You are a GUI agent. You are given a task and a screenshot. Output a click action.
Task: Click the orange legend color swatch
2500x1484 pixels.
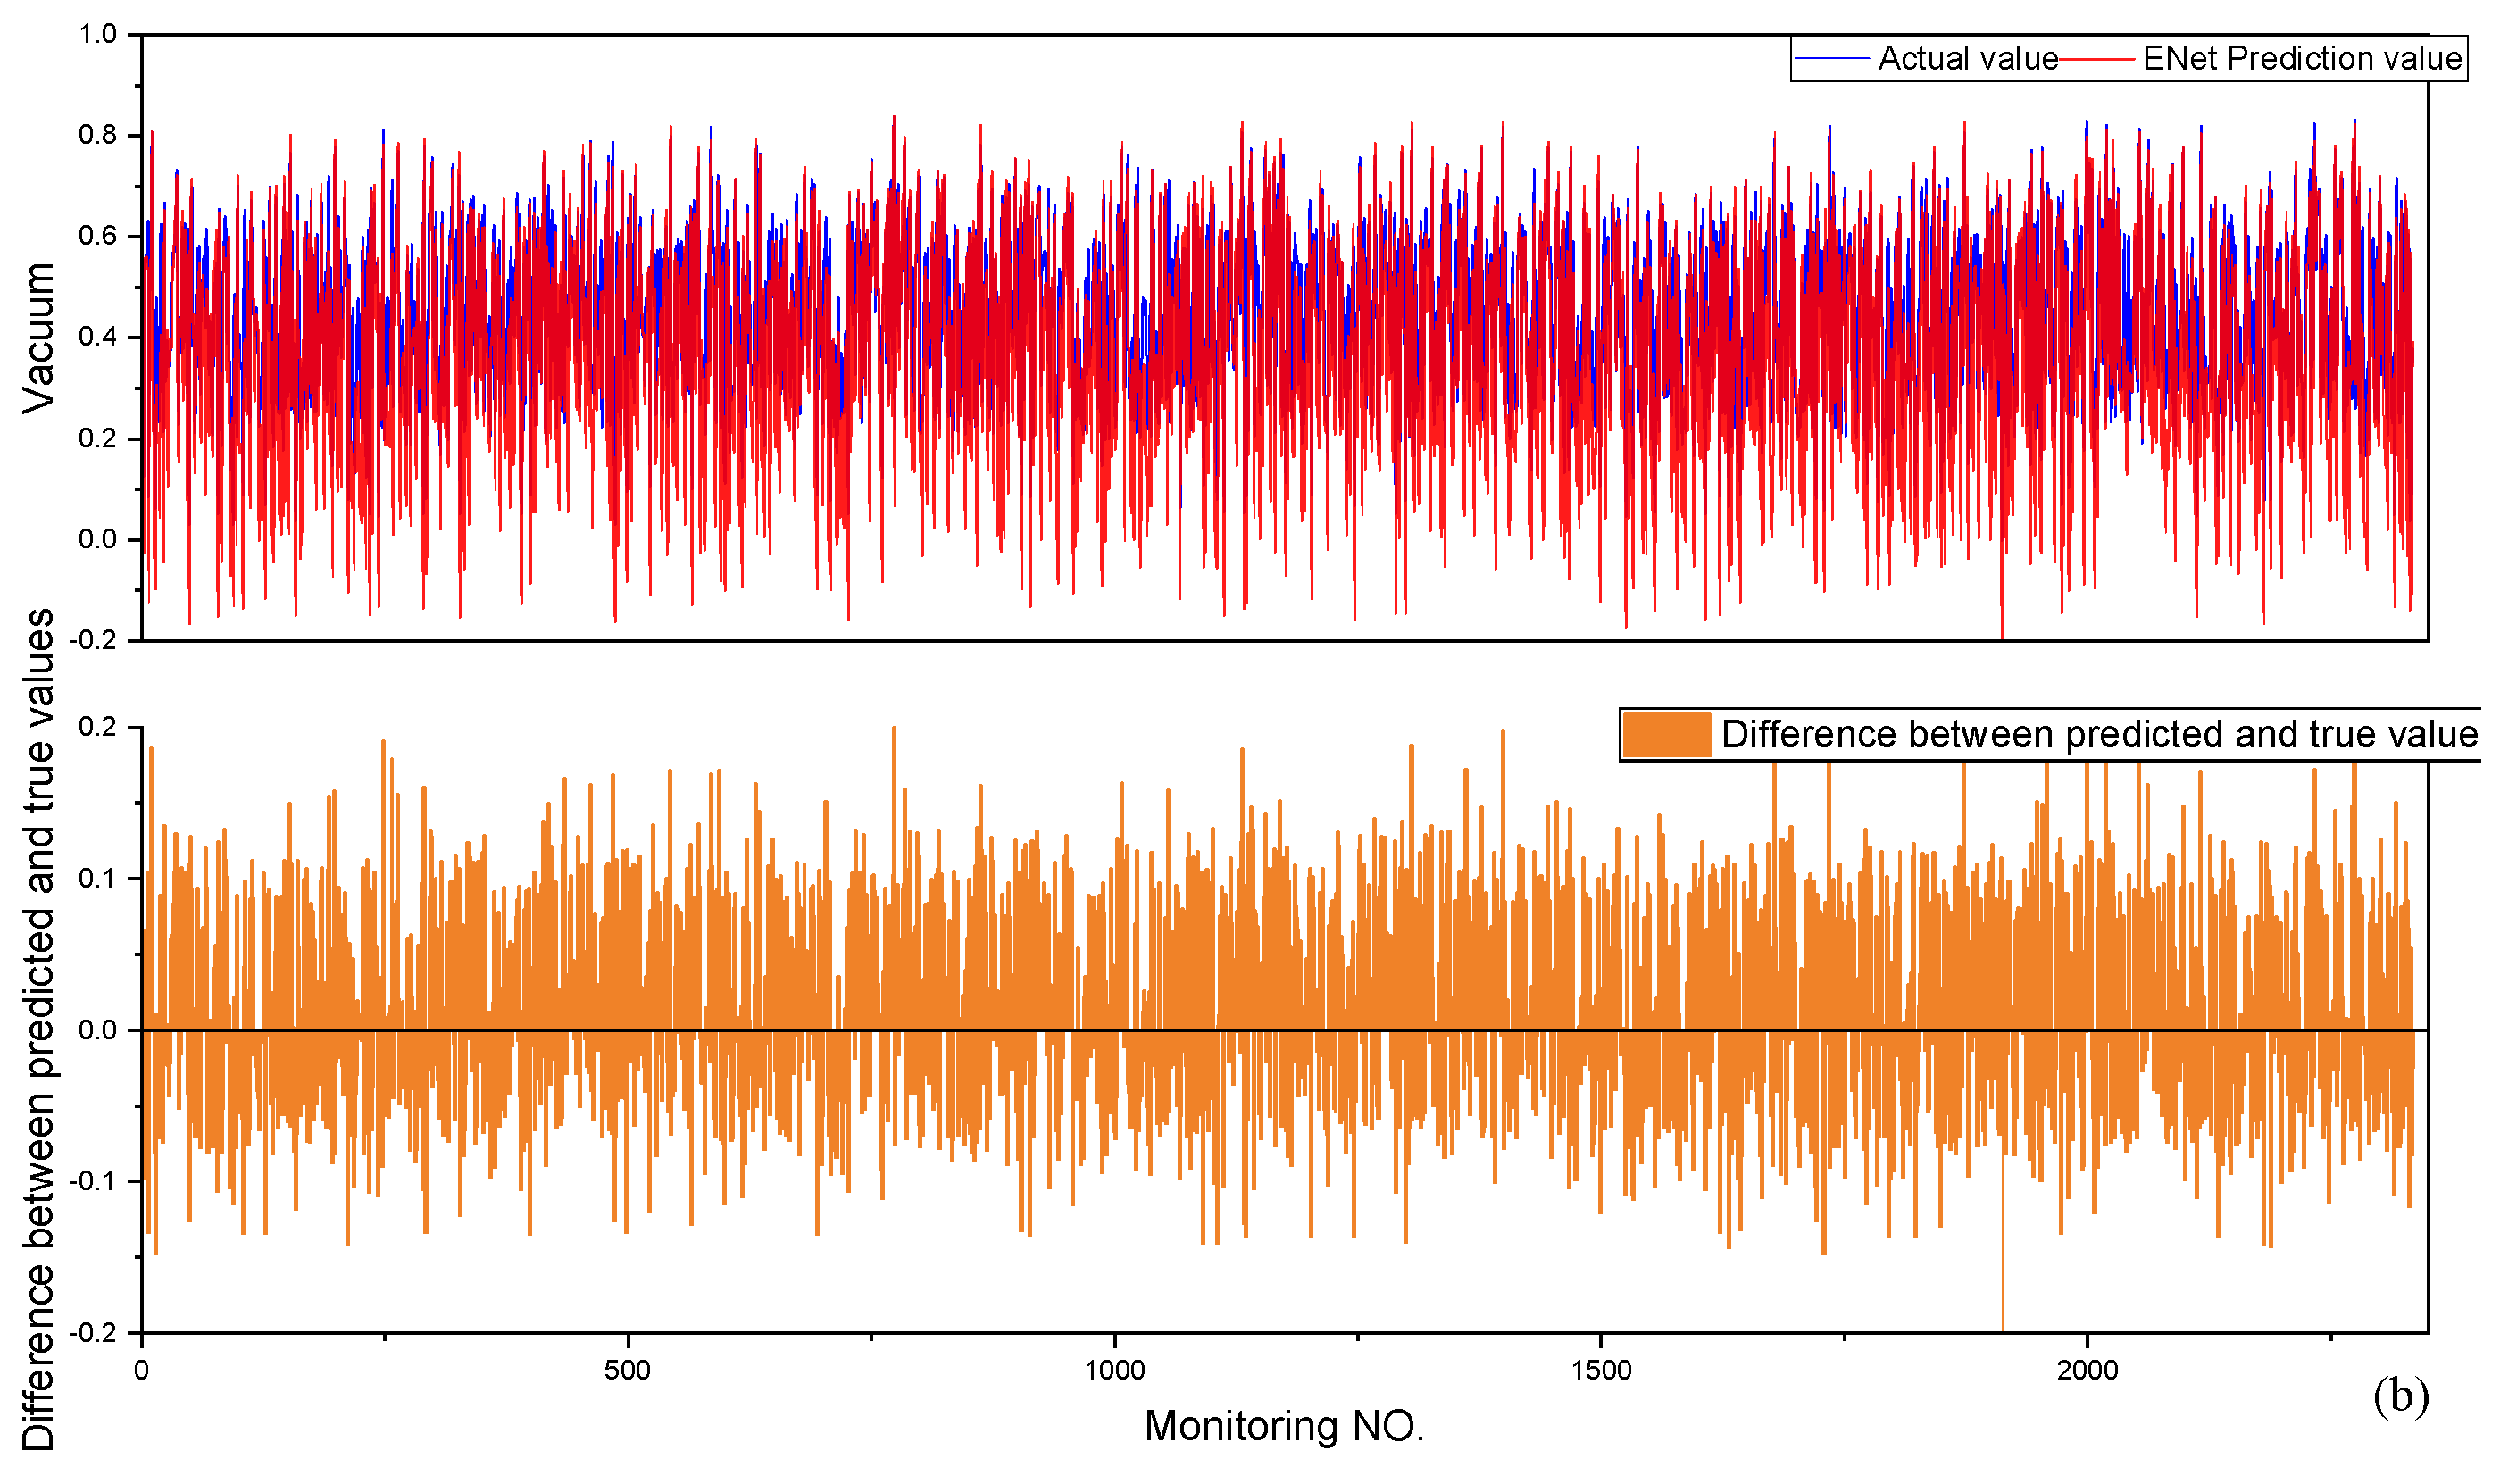[1666, 735]
